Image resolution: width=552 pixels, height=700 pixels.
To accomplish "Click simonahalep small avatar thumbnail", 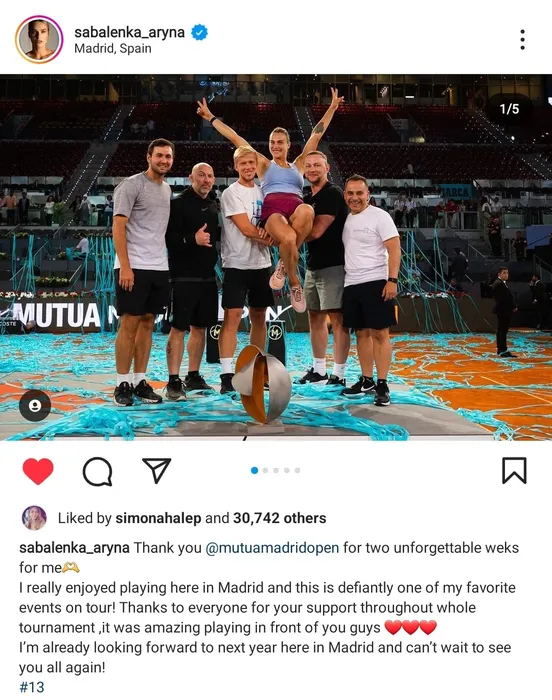I will (x=34, y=518).
